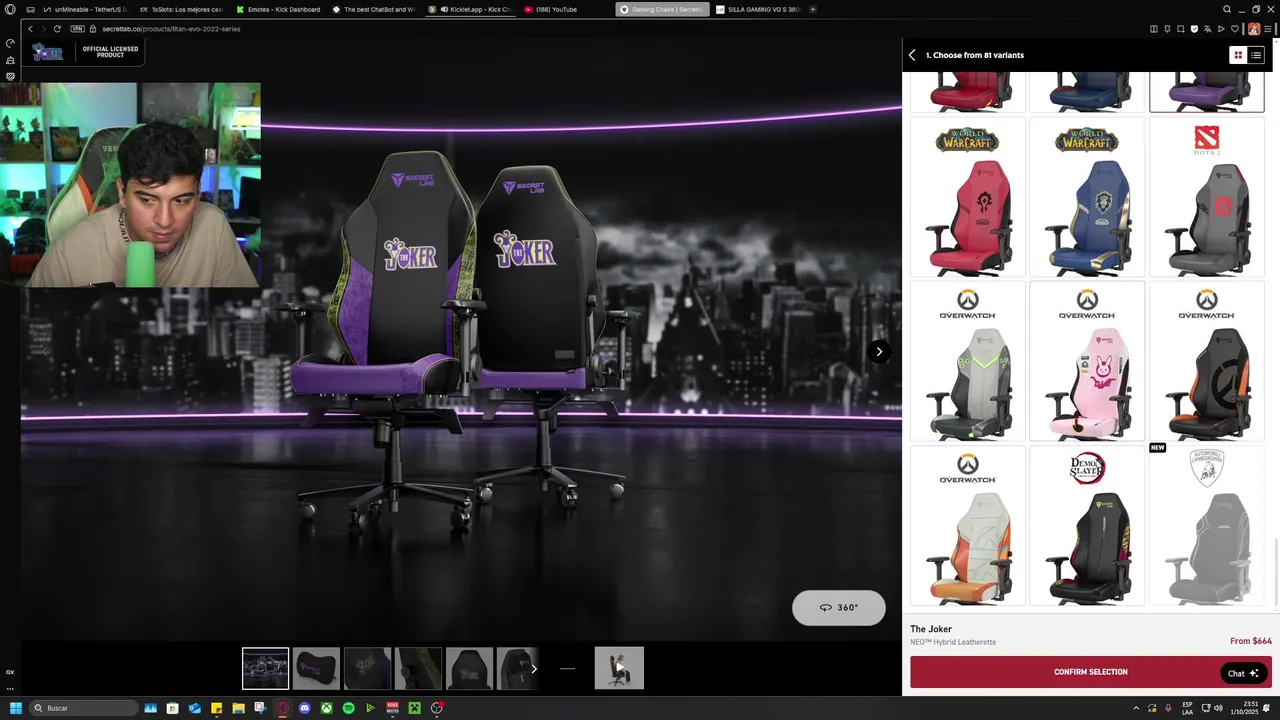Image resolution: width=1280 pixels, height=720 pixels.
Task: Select the third gallery thumbnail
Action: 367,669
